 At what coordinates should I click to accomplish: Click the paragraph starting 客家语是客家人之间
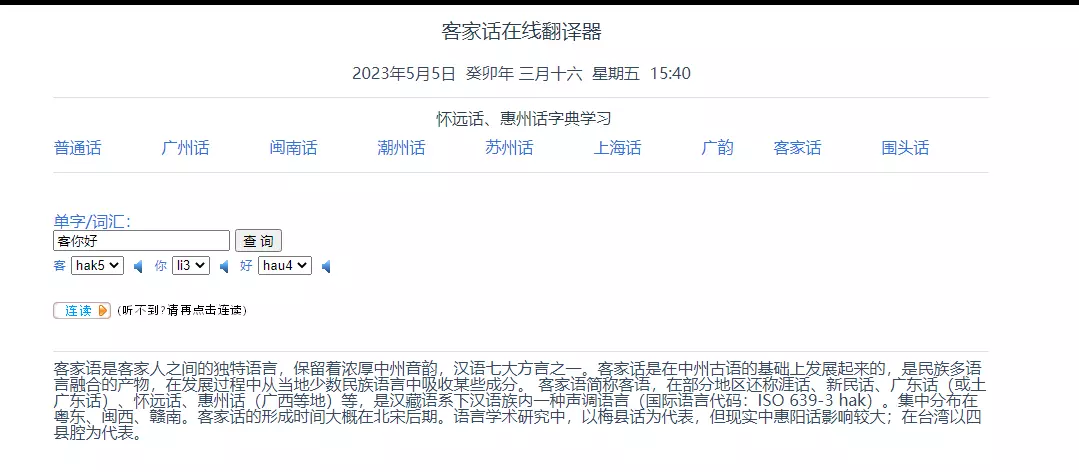pyautogui.click(x=520, y=400)
